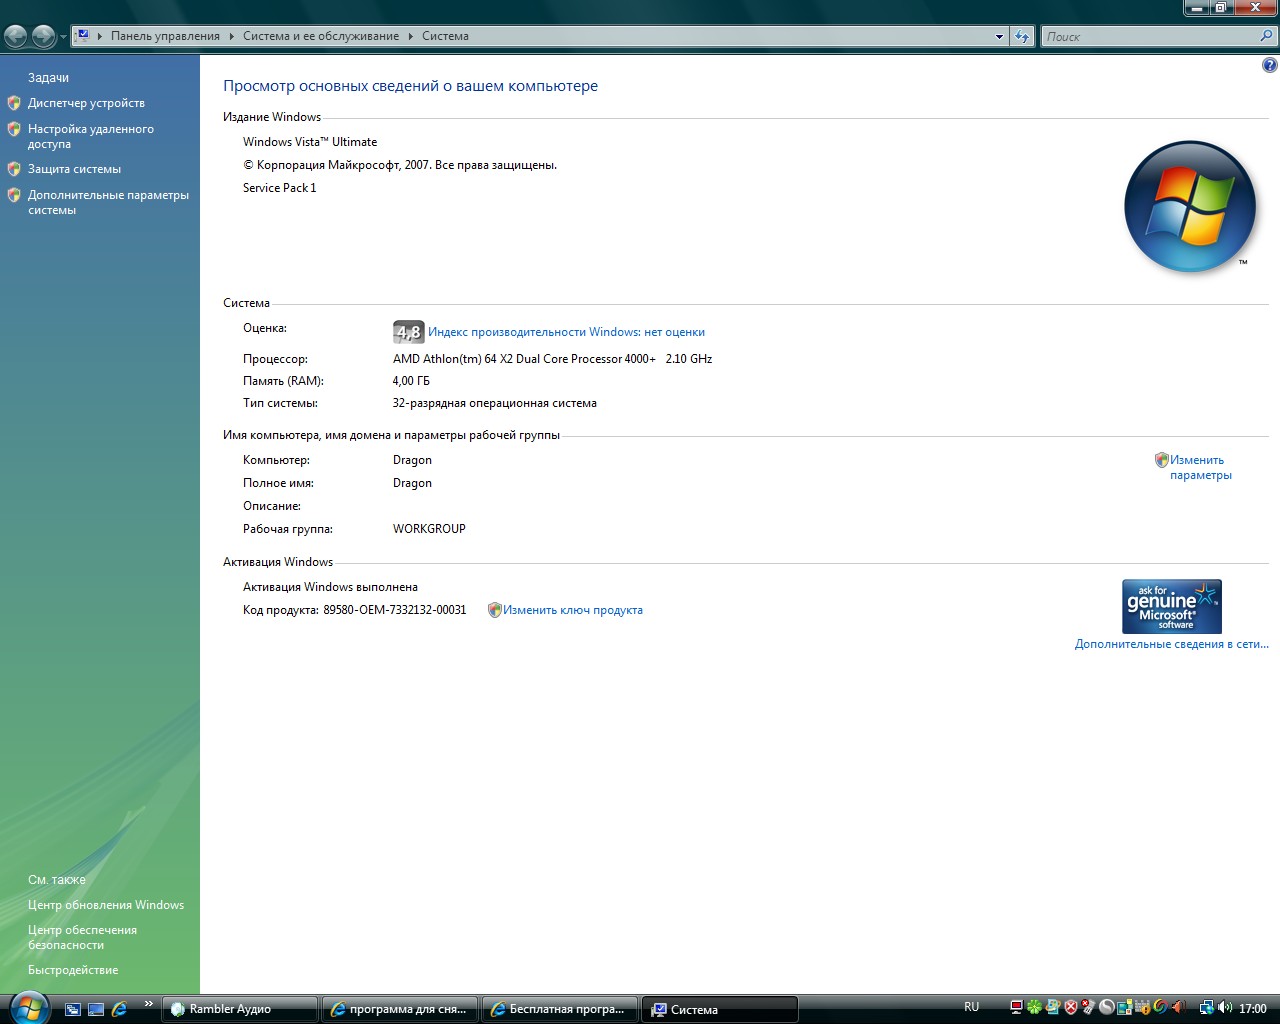Image resolution: width=1280 pixels, height=1024 pixels.
Task: Click Switch between windows quick launch icon
Action: coord(73,1009)
